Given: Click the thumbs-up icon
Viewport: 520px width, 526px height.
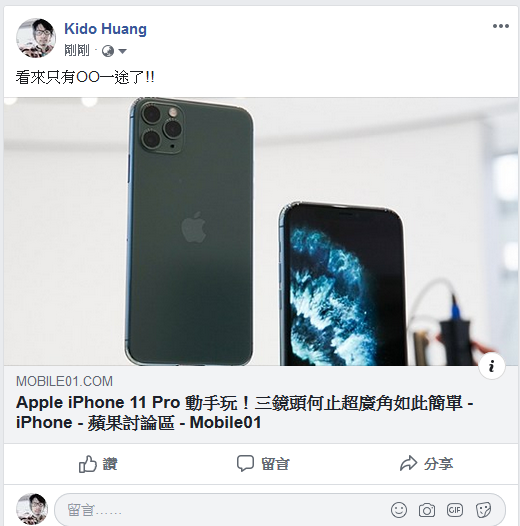Looking at the screenshot, I should point(88,464).
